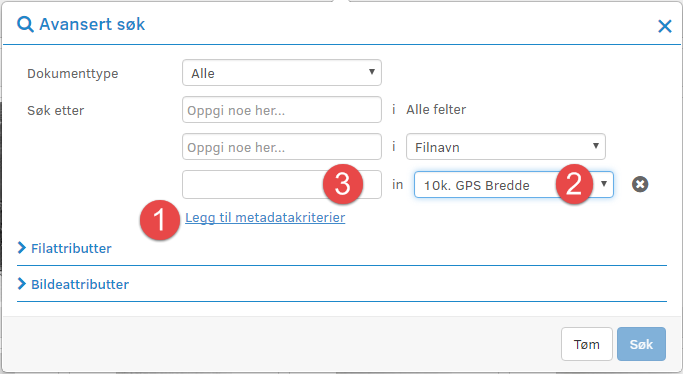Click the red annotation marker numbered 3
The width and height of the screenshot is (684, 374).
point(343,184)
